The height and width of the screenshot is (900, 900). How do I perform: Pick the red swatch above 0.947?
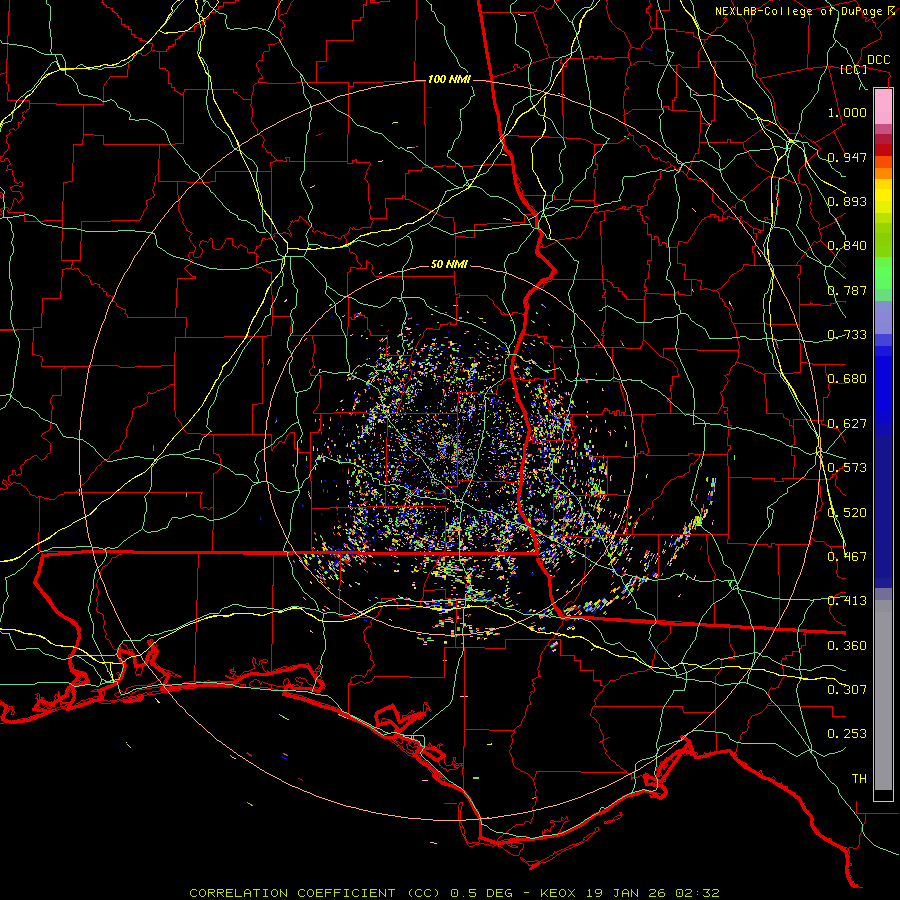pos(883,150)
